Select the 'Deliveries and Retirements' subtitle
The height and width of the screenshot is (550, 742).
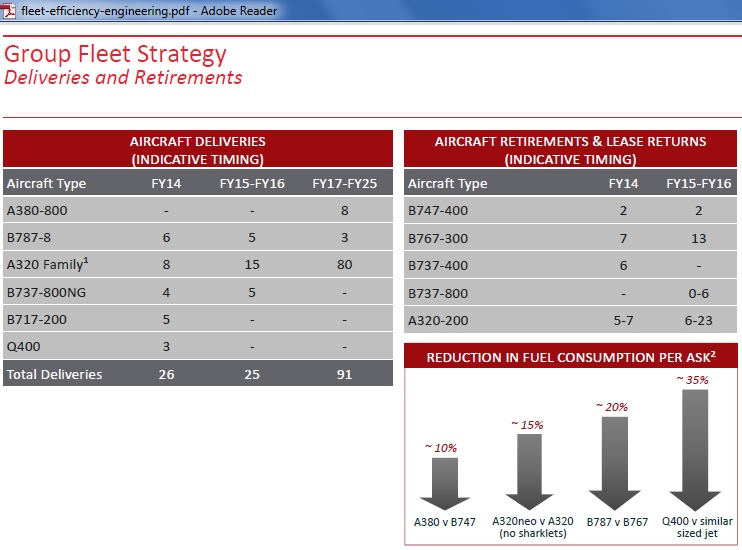(x=123, y=77)
